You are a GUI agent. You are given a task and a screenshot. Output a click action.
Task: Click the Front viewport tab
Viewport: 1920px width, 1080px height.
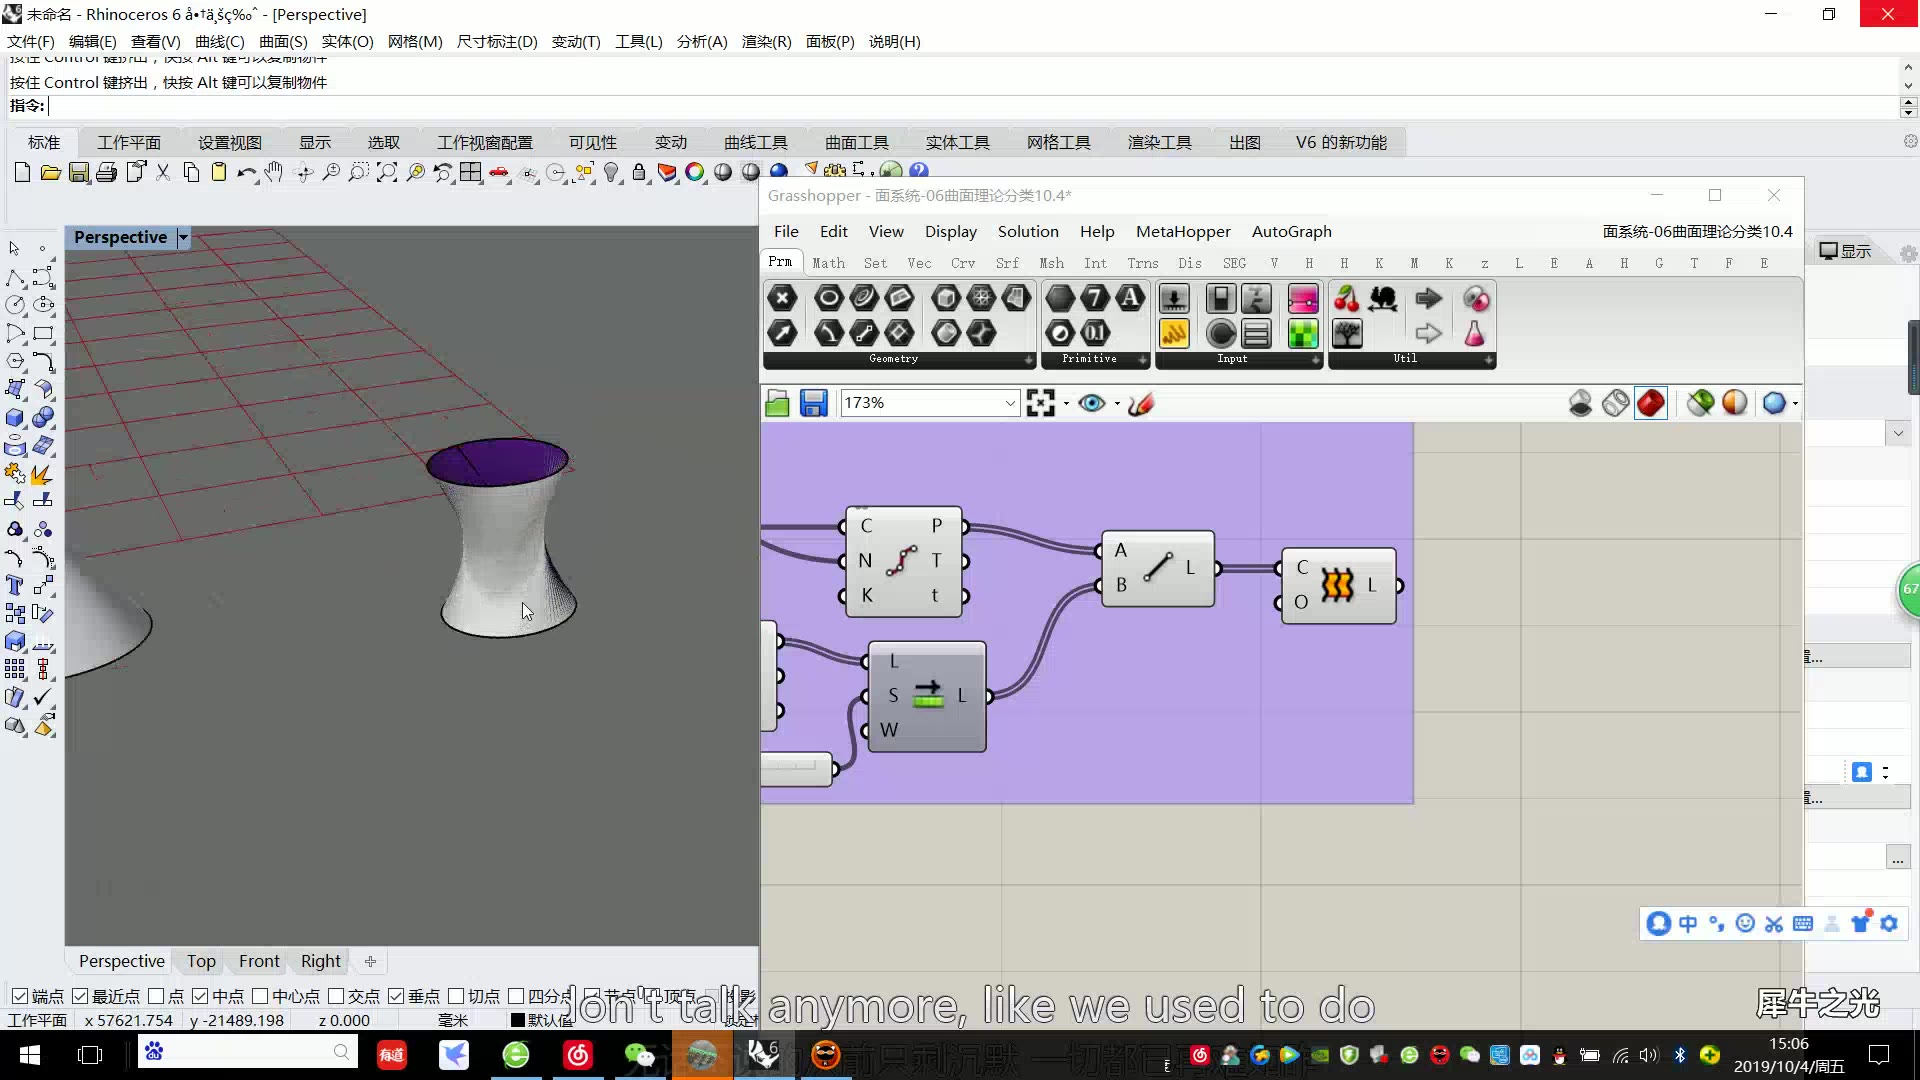[x=258, y=960]
